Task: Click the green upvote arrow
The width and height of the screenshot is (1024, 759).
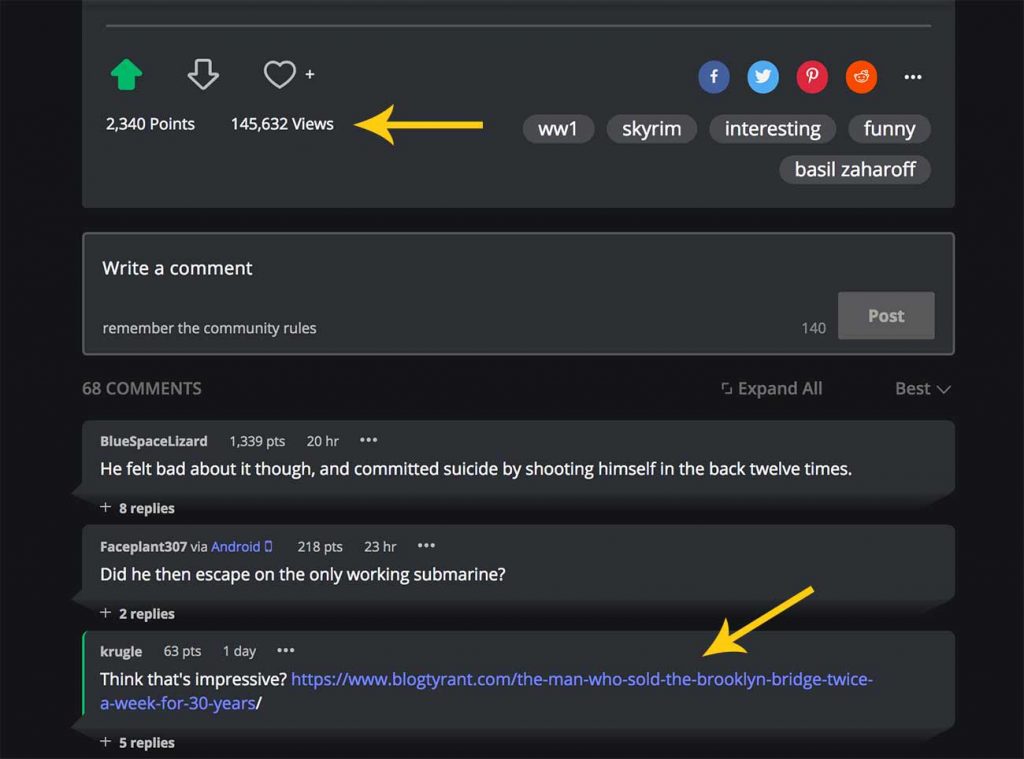Action: click(126, 75)
